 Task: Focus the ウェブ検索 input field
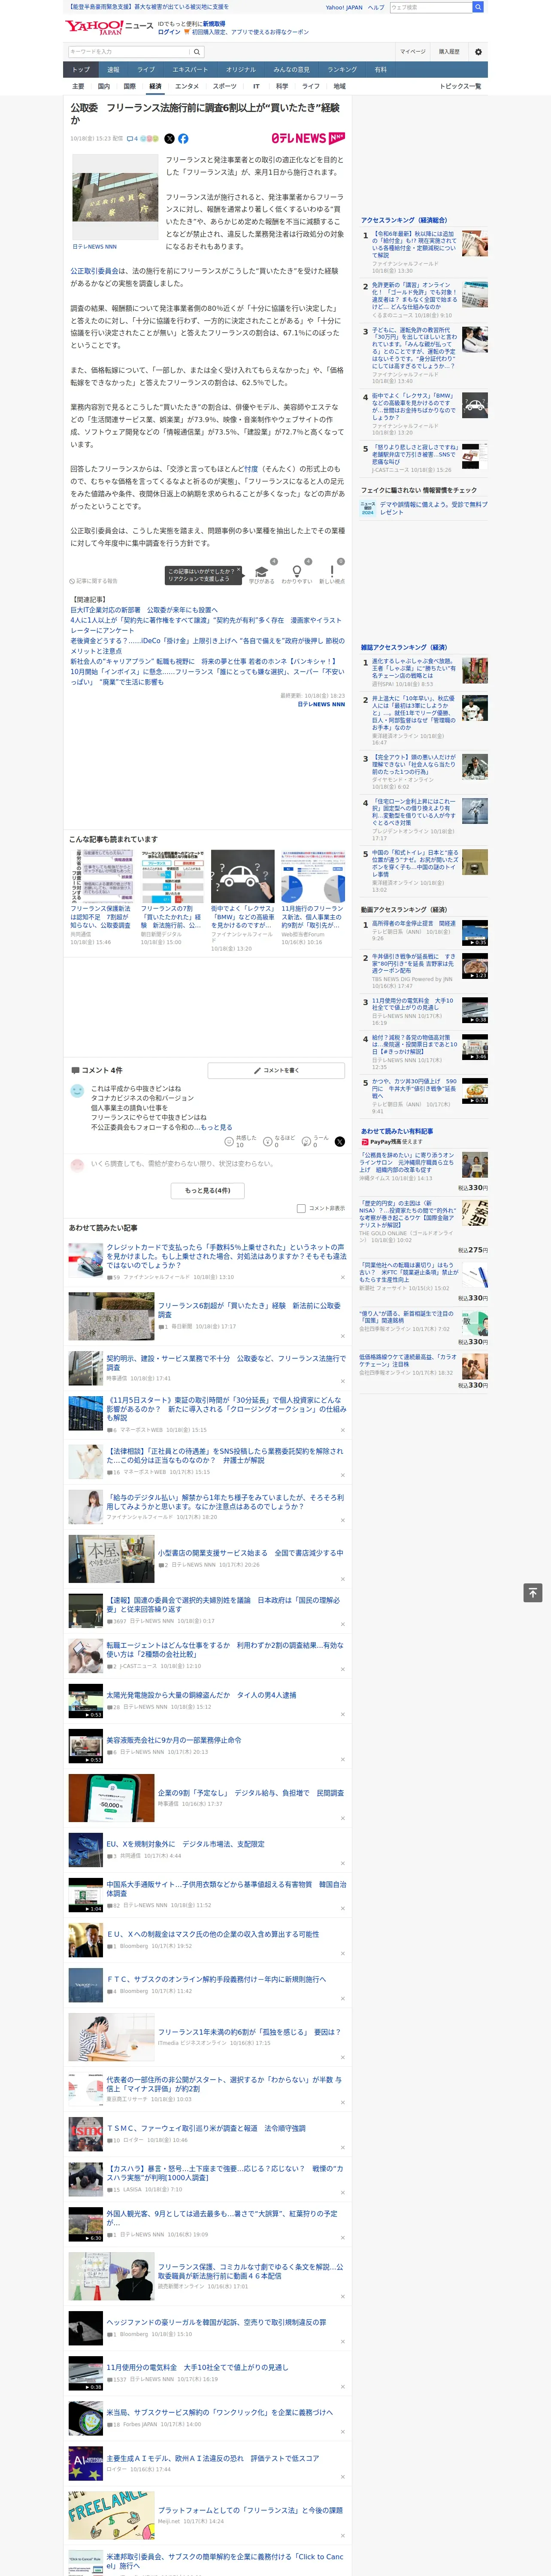click(x=431, y=7)
